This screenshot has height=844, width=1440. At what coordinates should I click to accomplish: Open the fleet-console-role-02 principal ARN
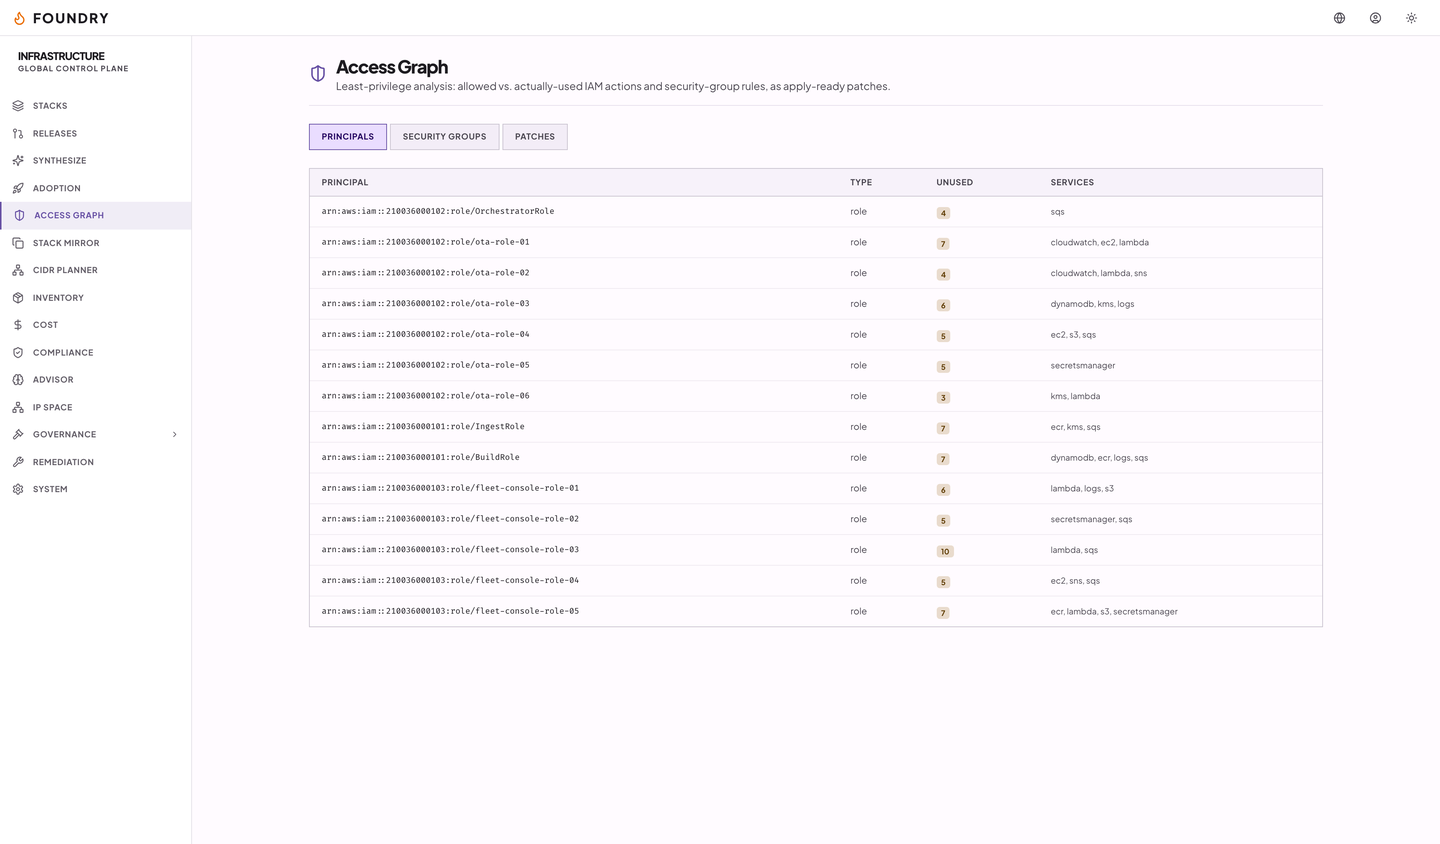pos(450,519)
